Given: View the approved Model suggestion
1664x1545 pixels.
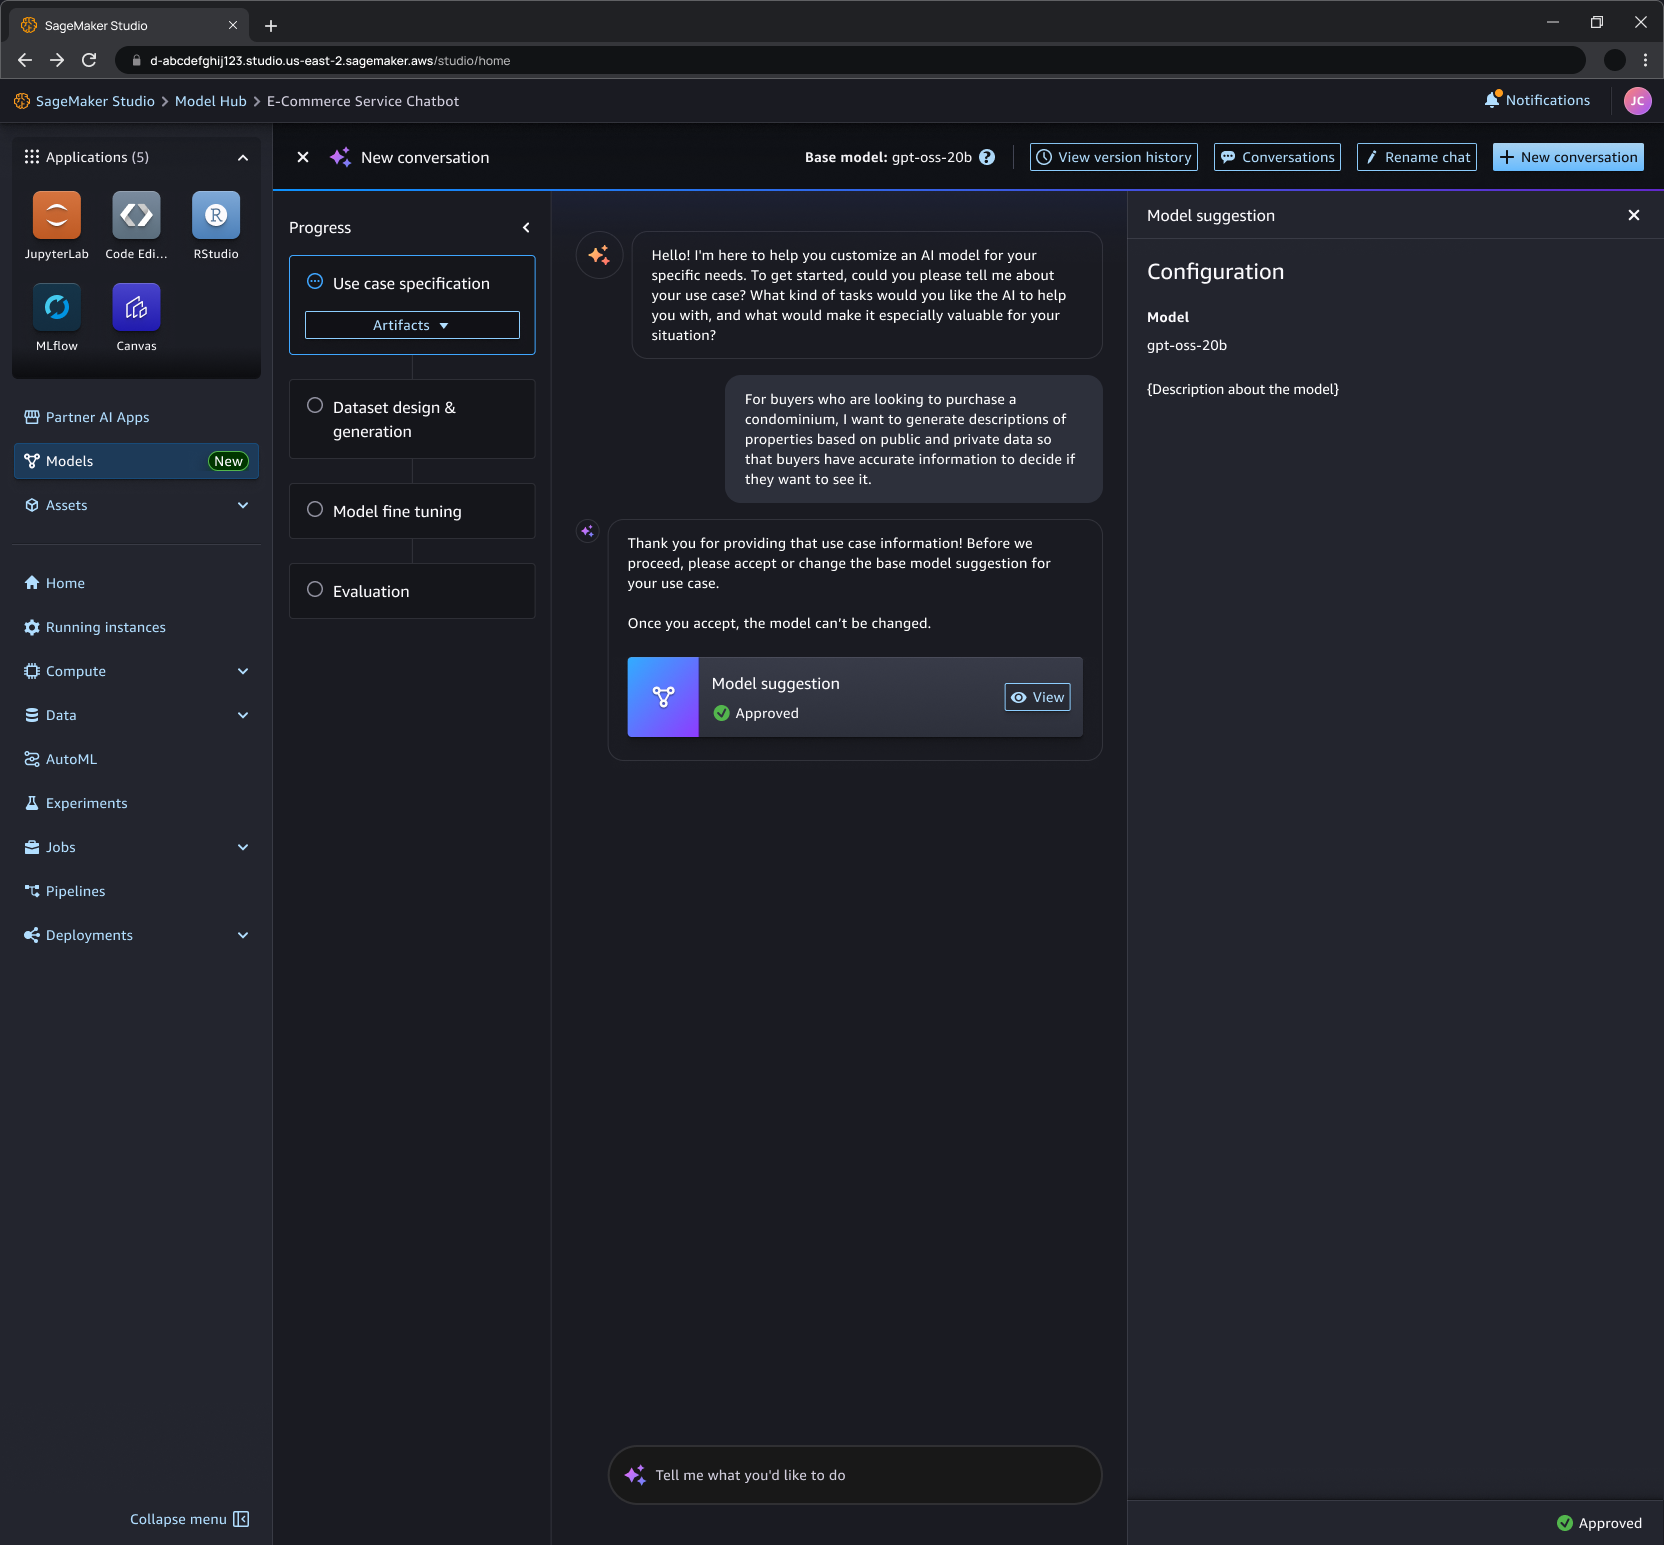Looking at the screenshot, I should click(1037, 697).
